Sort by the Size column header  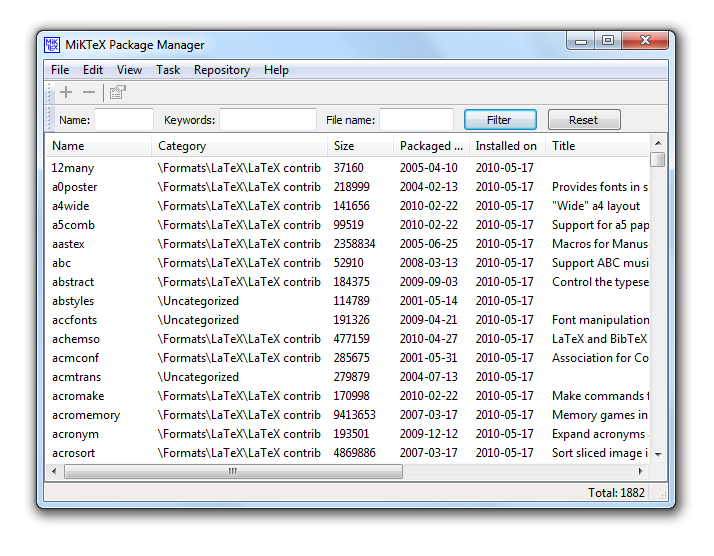[x=360, y=146]
